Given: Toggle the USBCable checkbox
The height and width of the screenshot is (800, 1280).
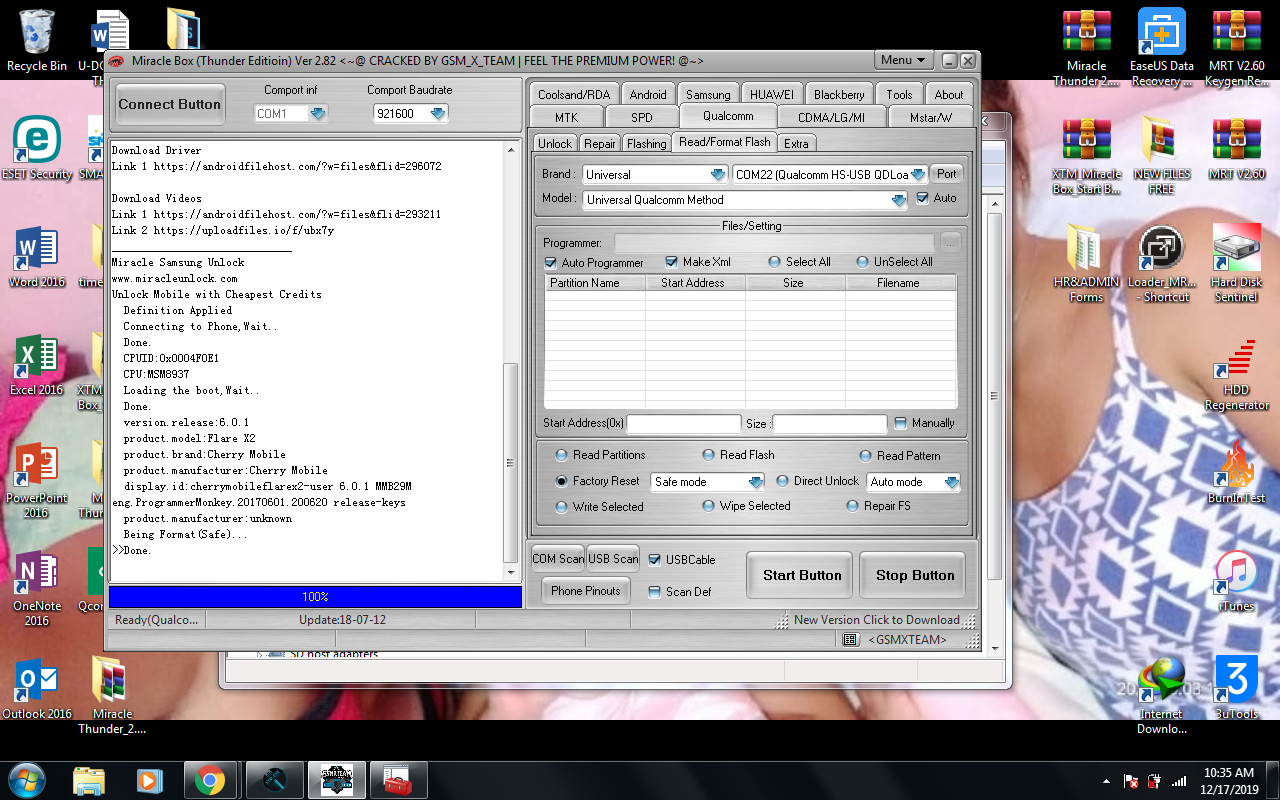Looking at the screenshot, I should point(654,560).
